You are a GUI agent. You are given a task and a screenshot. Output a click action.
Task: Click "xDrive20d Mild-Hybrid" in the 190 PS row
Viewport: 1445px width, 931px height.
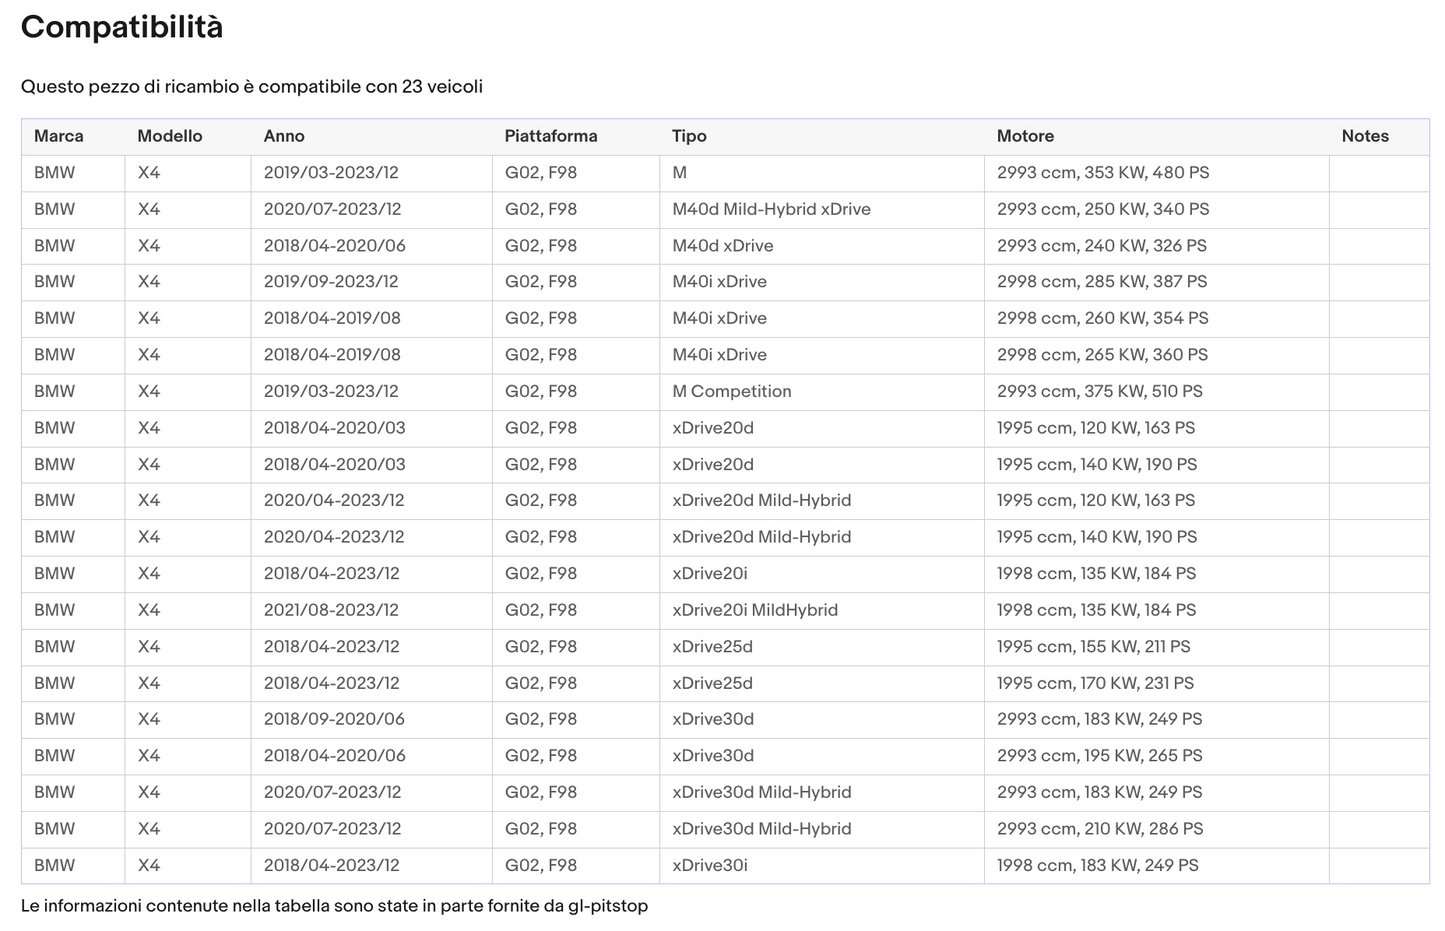click(762, 537)
